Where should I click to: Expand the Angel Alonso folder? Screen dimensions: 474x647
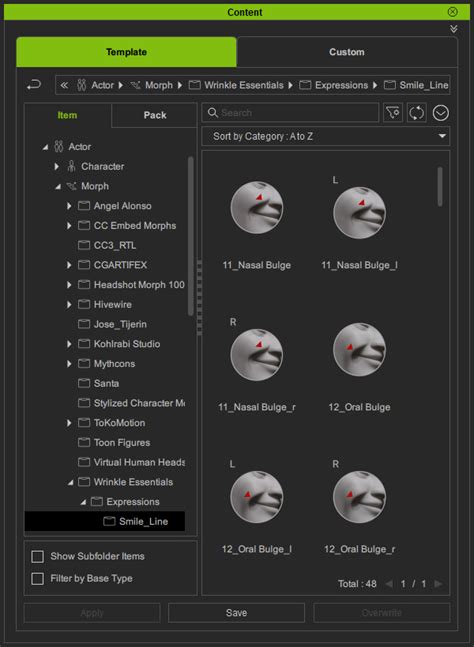point(69,205)
